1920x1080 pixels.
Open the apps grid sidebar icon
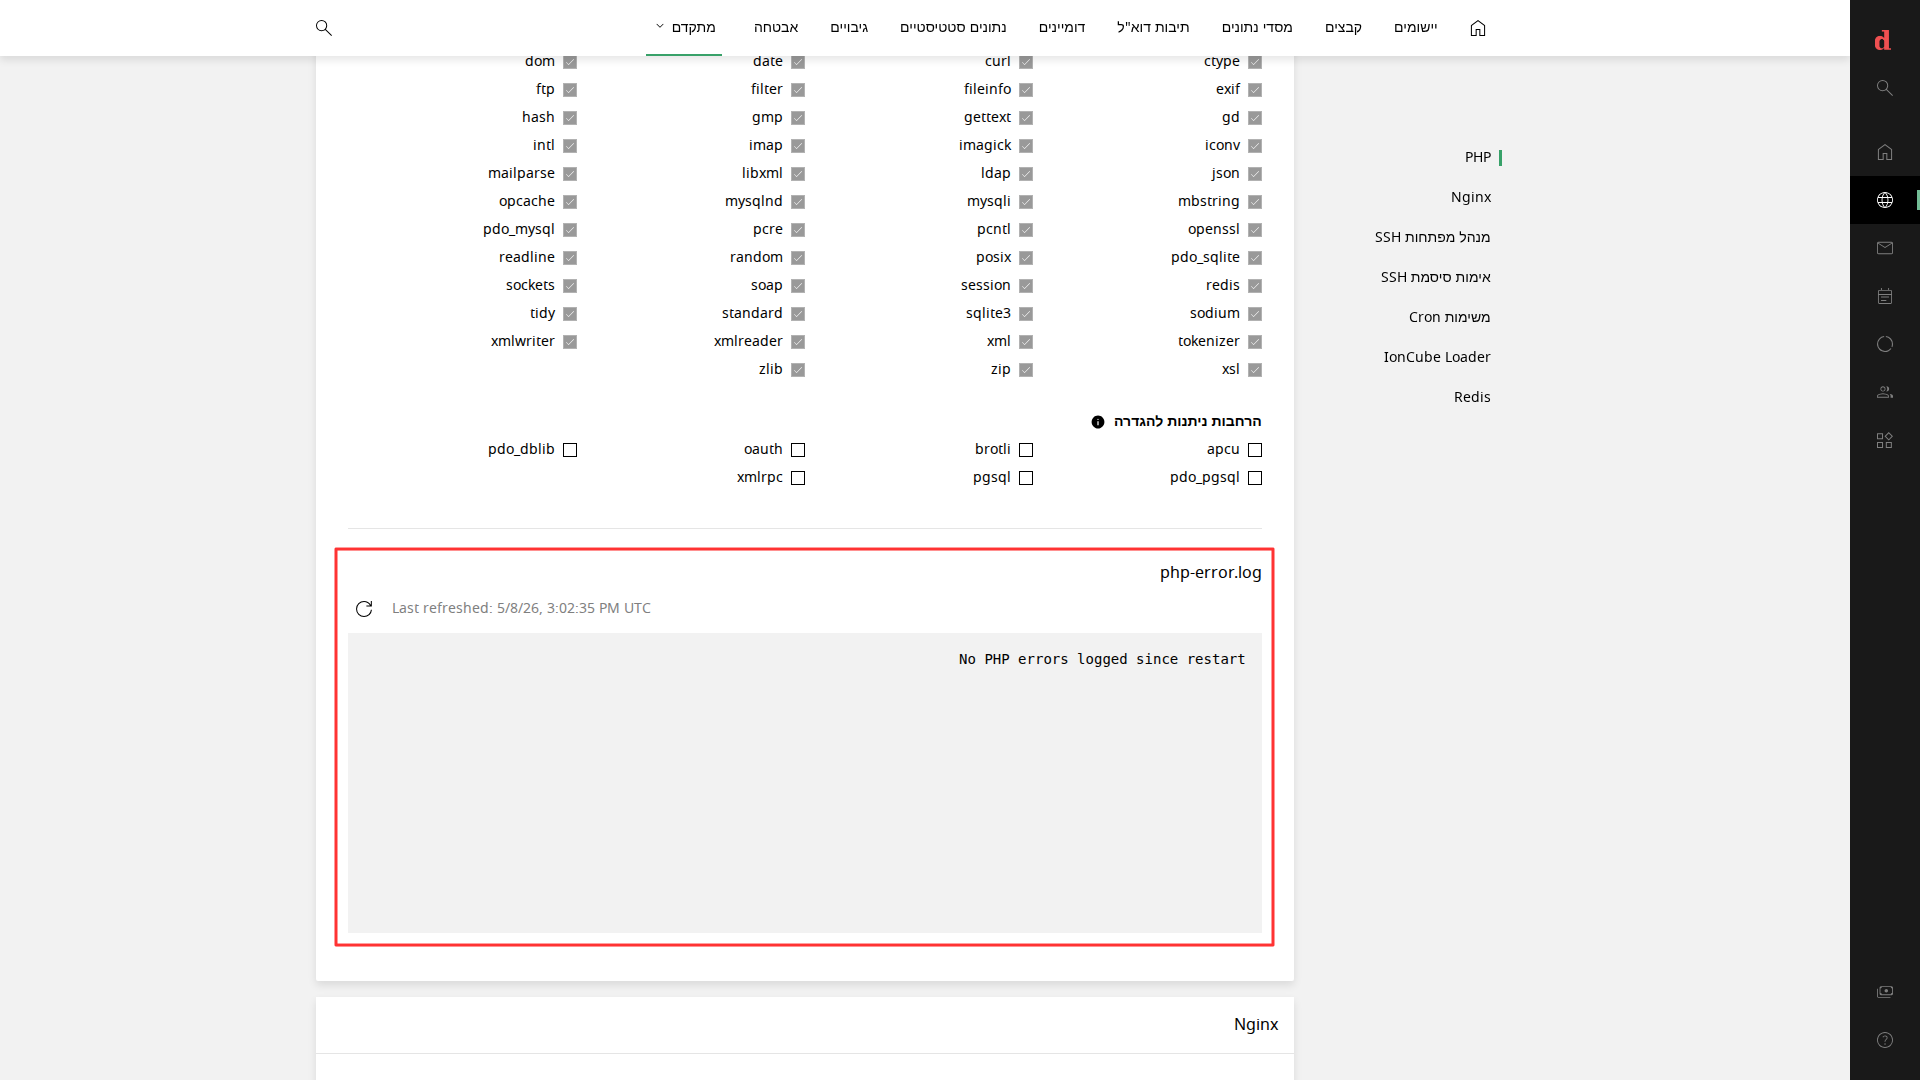1885,440
